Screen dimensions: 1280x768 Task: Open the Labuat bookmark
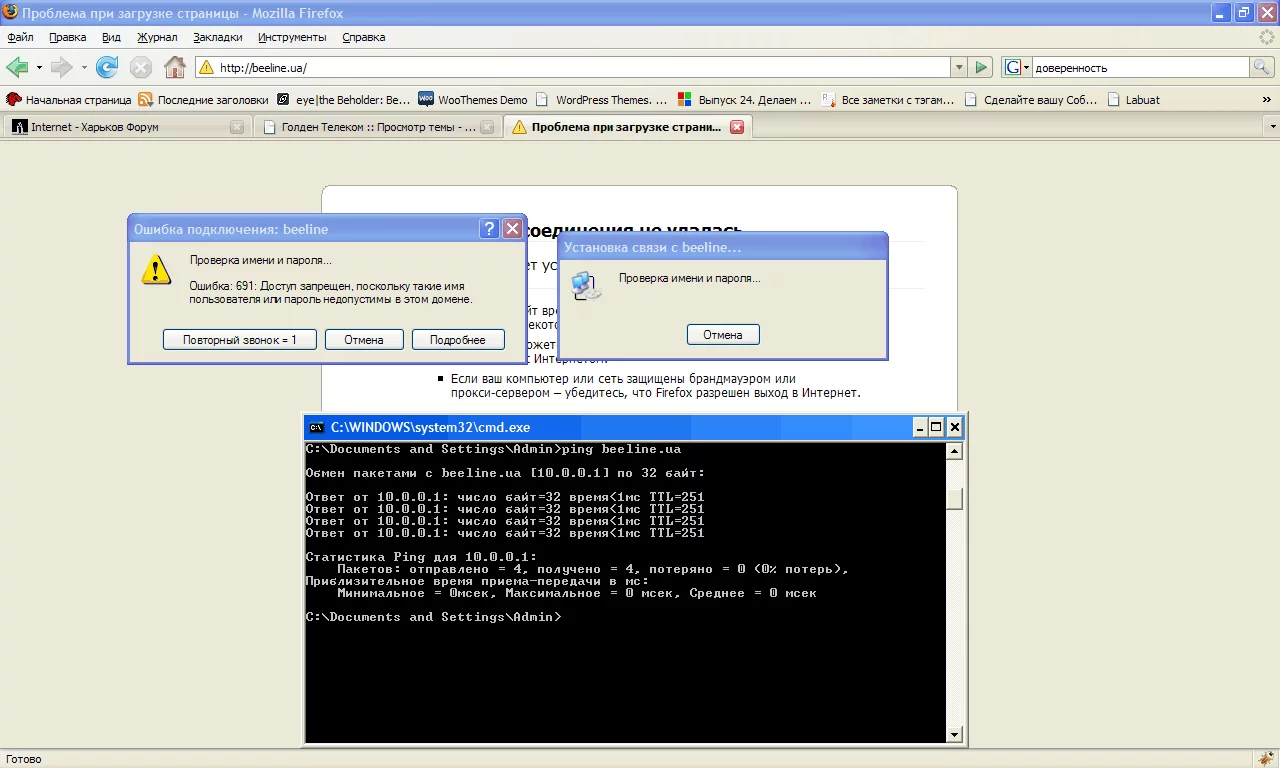[x=1135, y=100]
